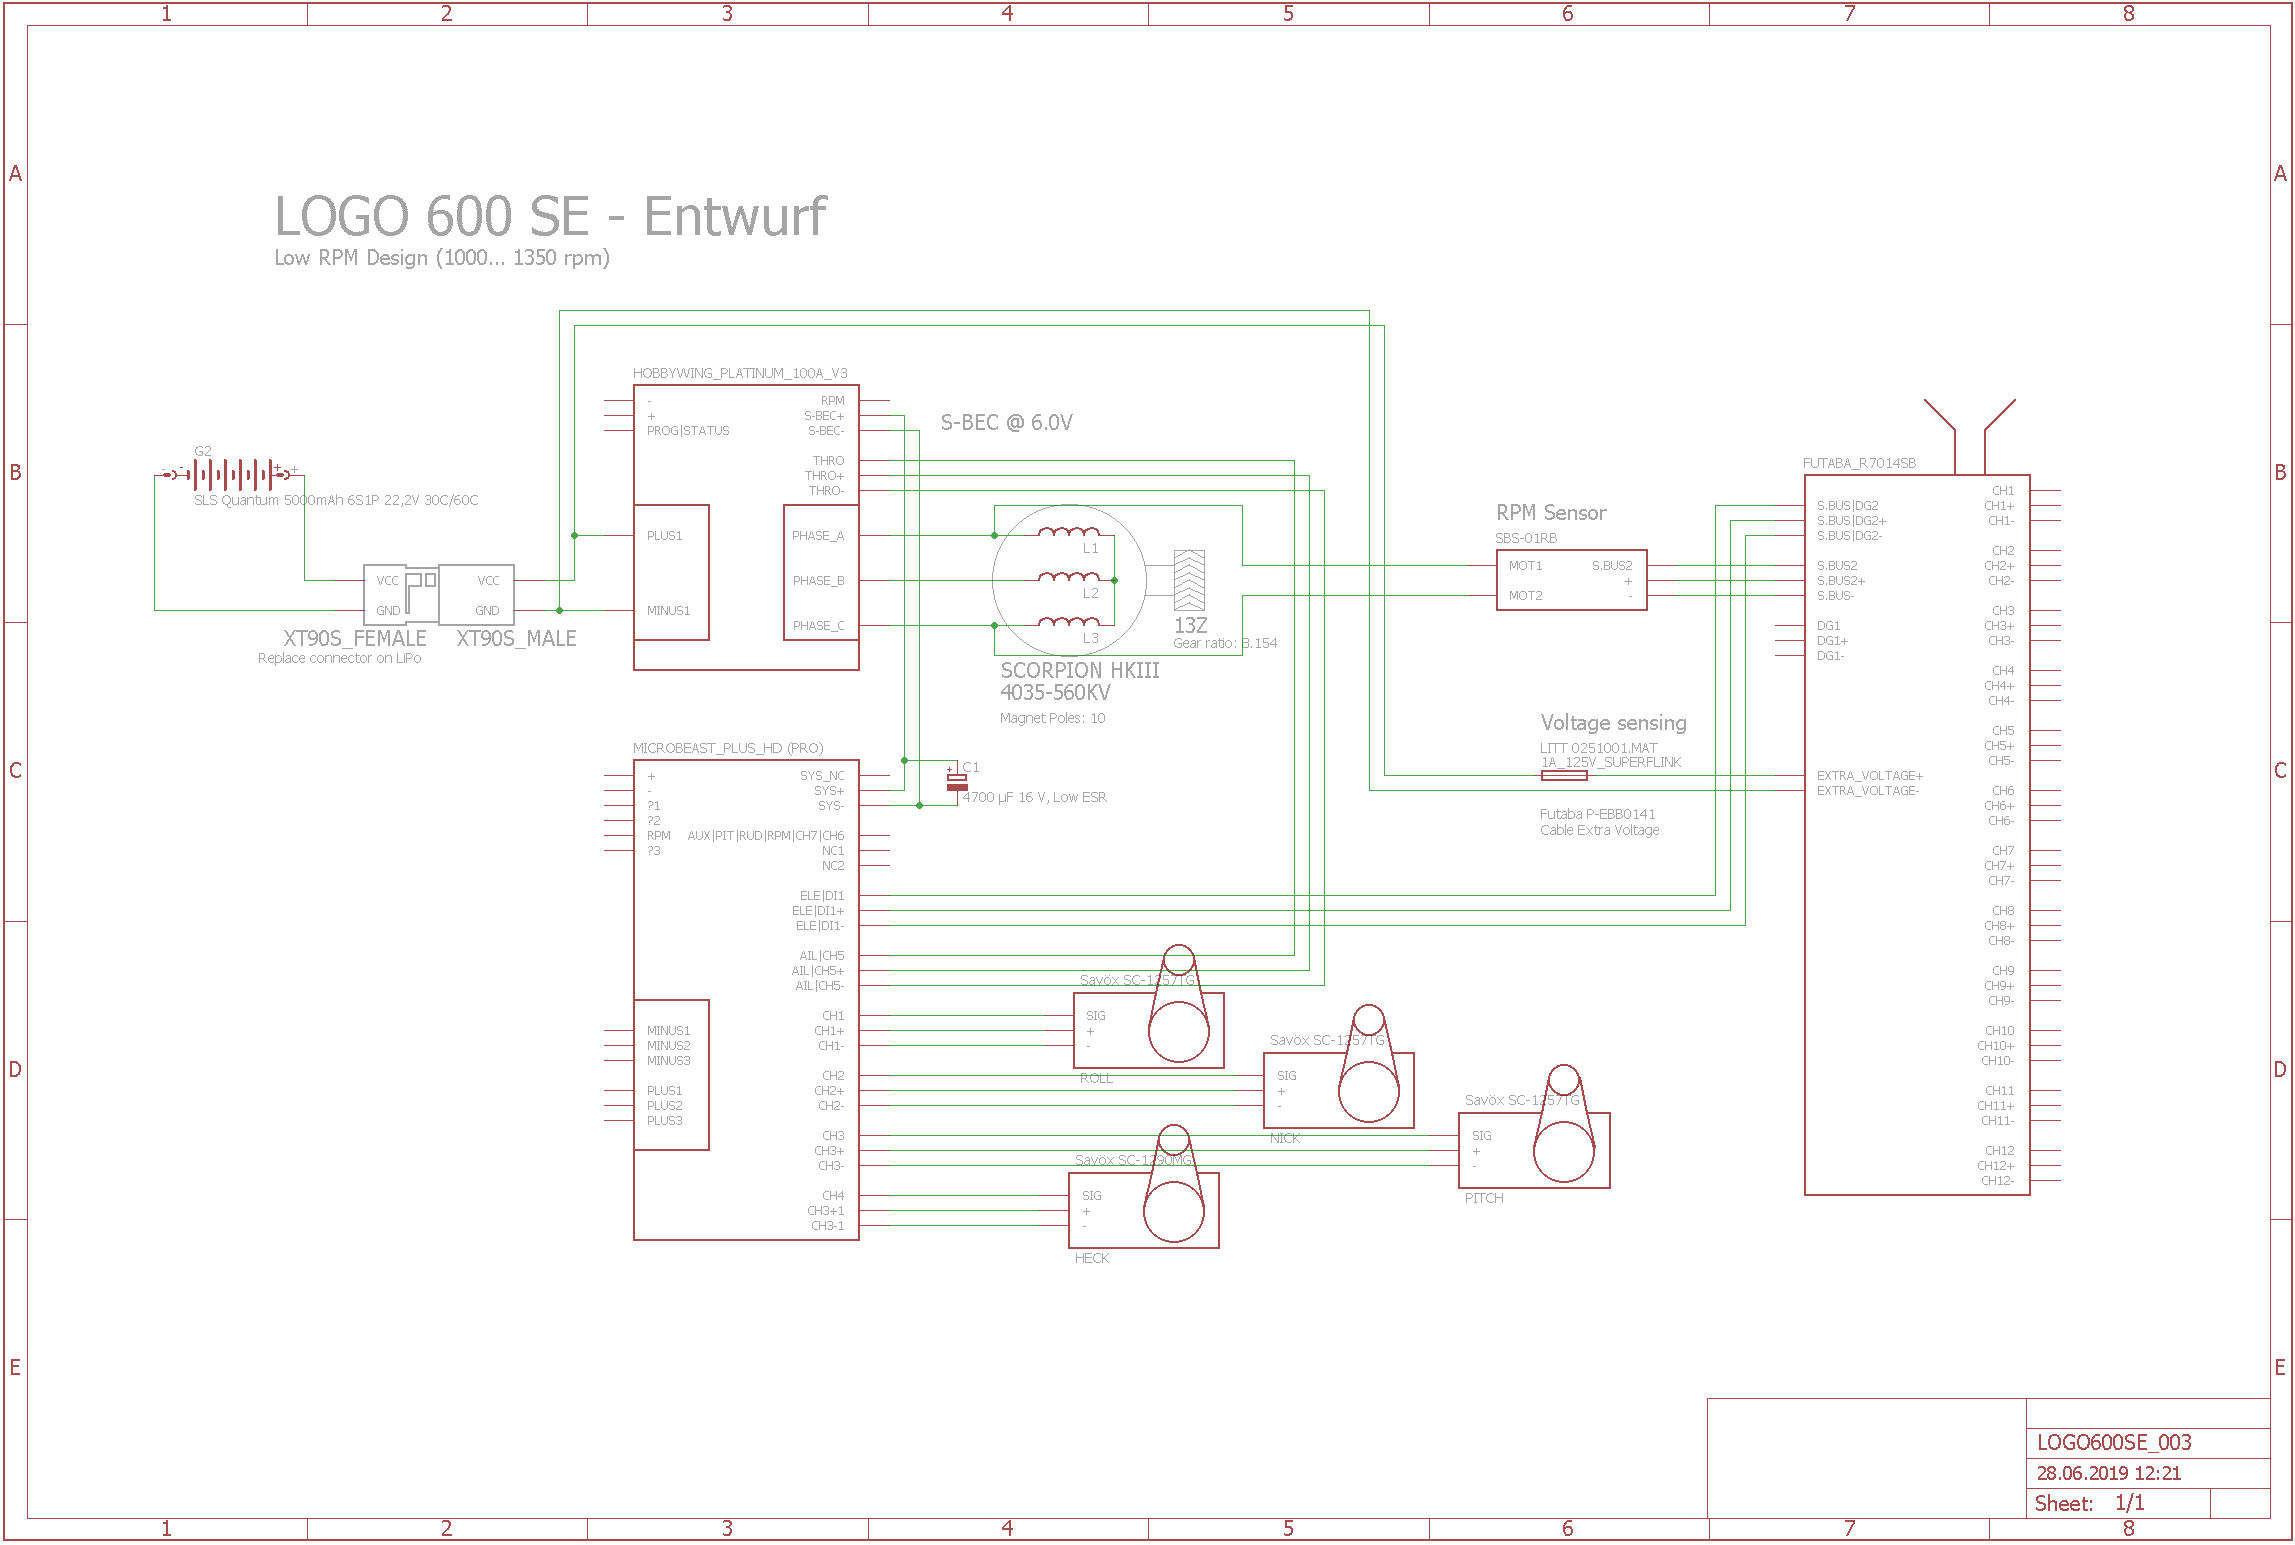Click the ROLL servo symbol
The image size is (2295, 1545).
click(x=1148, y=1029)
